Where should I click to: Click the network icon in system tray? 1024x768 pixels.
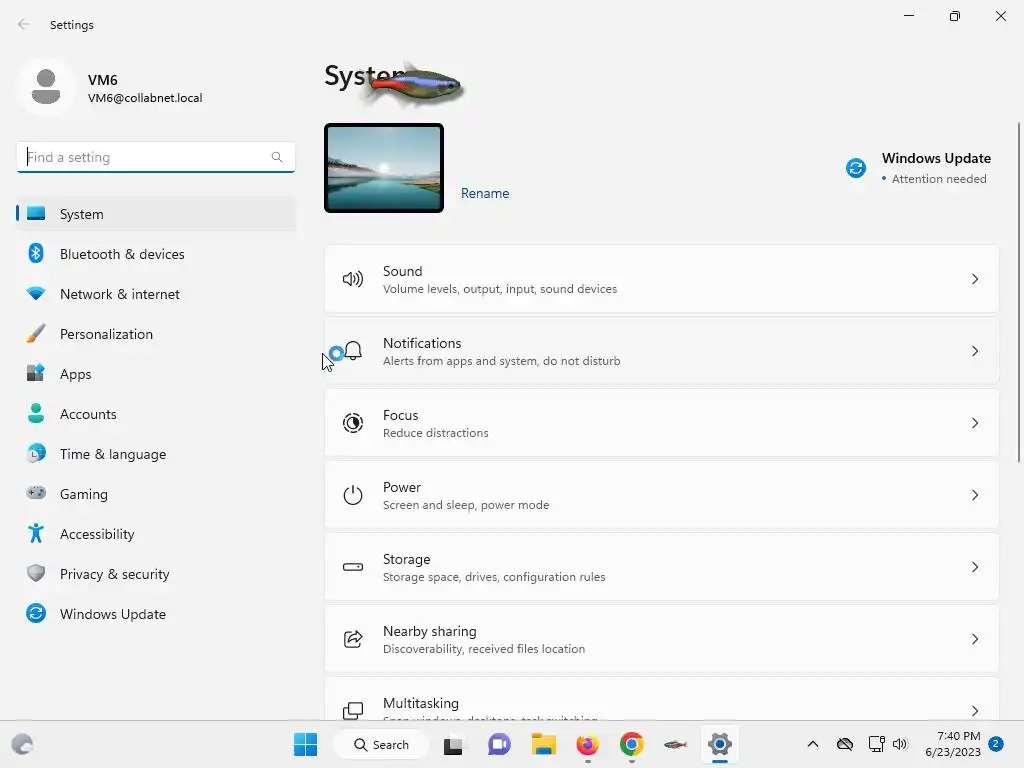coord(876,744)
